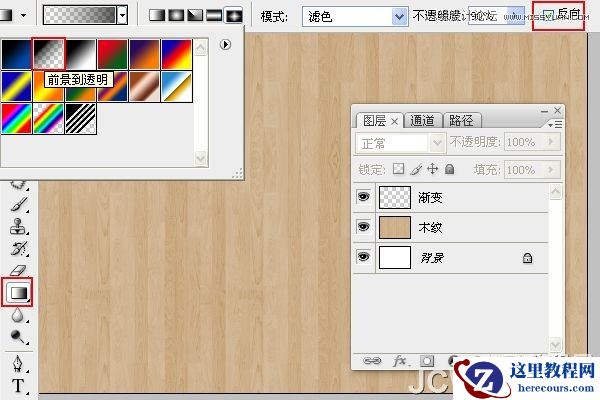Pick the transparent stripes gradient swatch
The width and height of the screenshot is (600, 400).
click(80, 119)
